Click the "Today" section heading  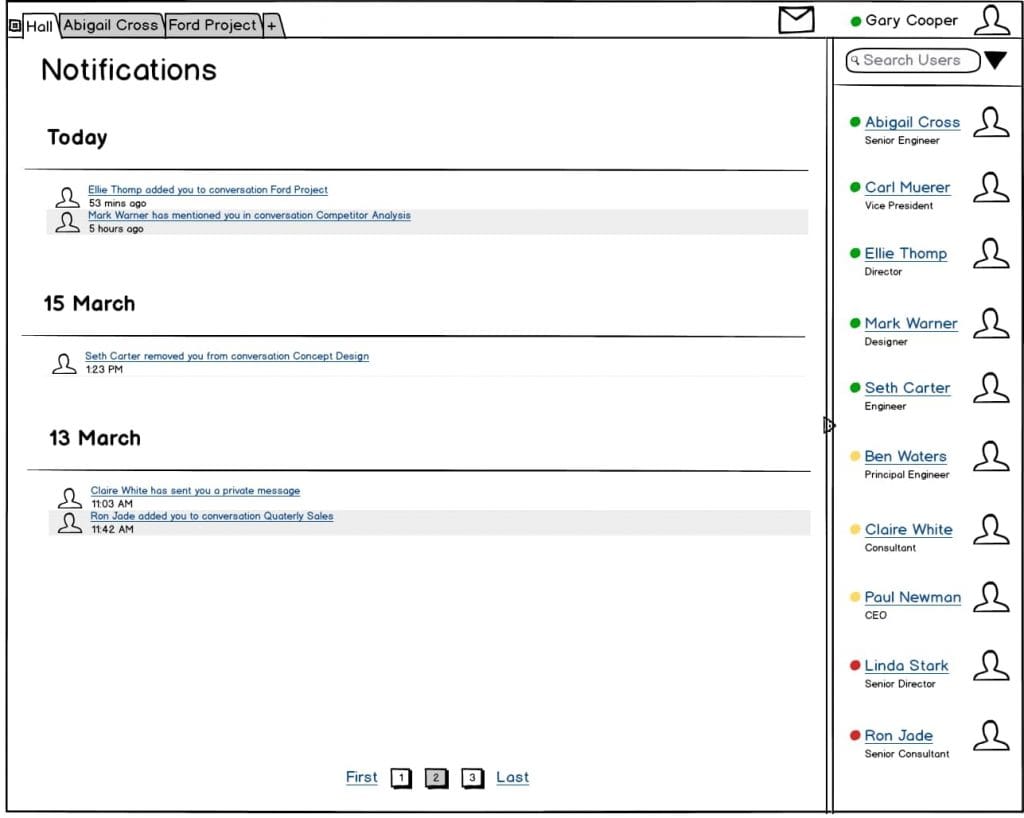pos(77,138)
